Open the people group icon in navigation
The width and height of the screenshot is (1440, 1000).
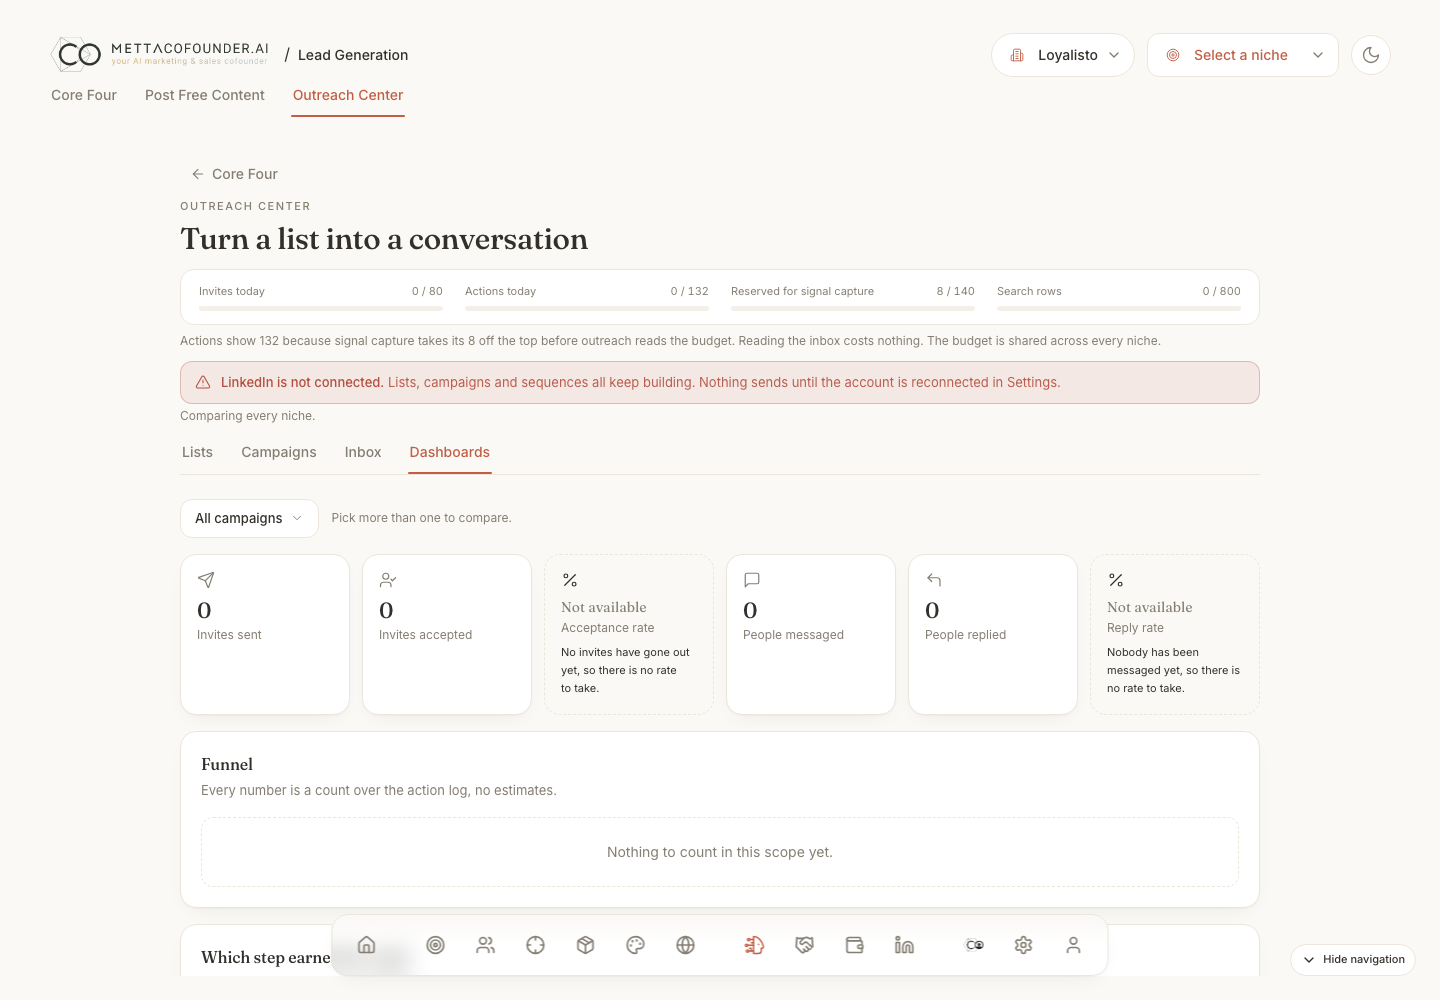[x=486, y=945]
